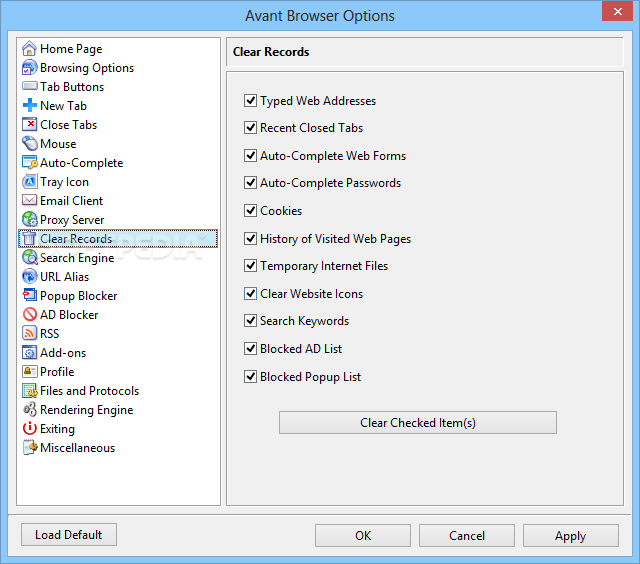The width and height of the screenshot is (640, 564).
Task: Uncheck Blocked Popup List checkbox
Action: click(x=250, y=376)
